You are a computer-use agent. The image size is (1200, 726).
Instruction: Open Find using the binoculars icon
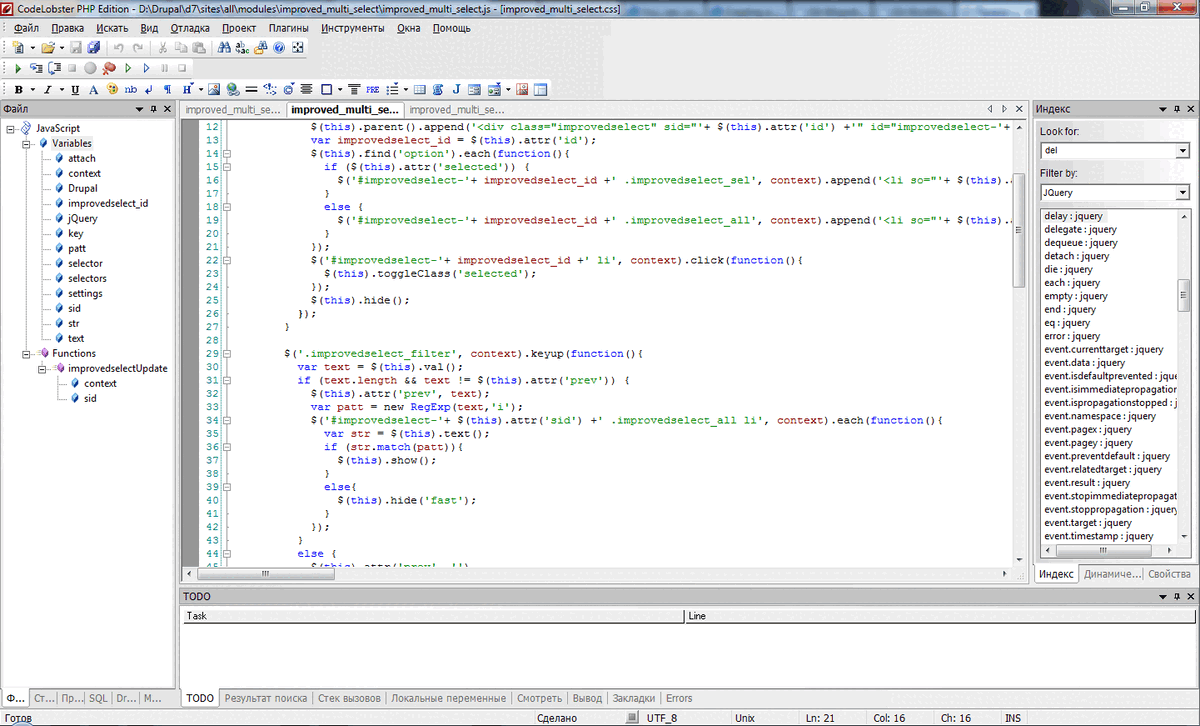224,47
